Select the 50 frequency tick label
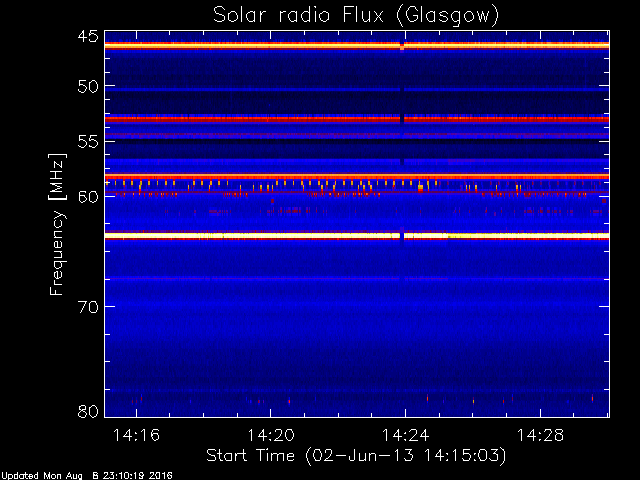 click(88, 86)
